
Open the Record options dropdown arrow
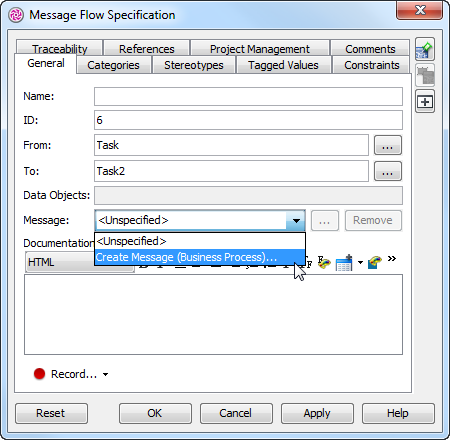(x=105, y=374)
